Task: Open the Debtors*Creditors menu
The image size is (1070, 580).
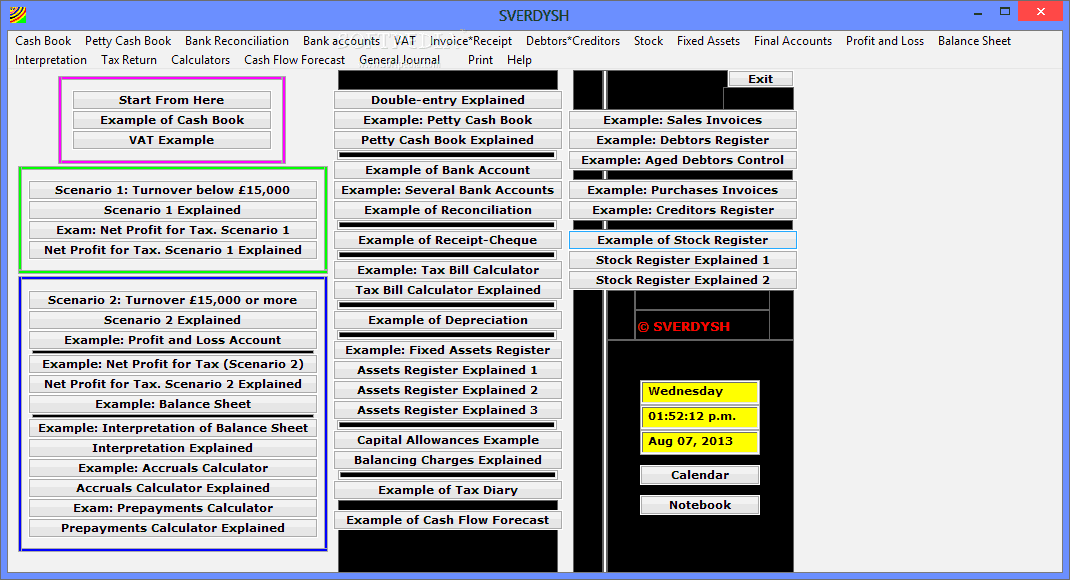Action: [x=573, y=41]
